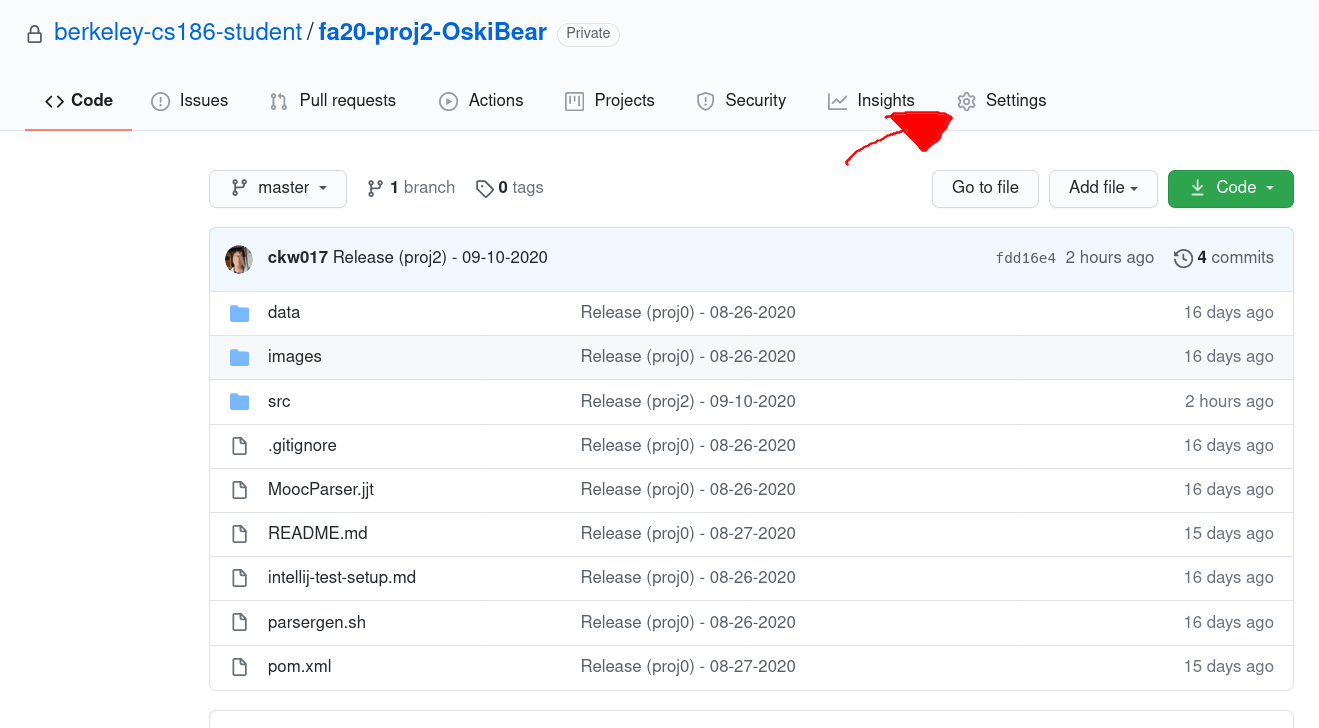
Task: Open the pom.xml file
Action: coord(300,667)
